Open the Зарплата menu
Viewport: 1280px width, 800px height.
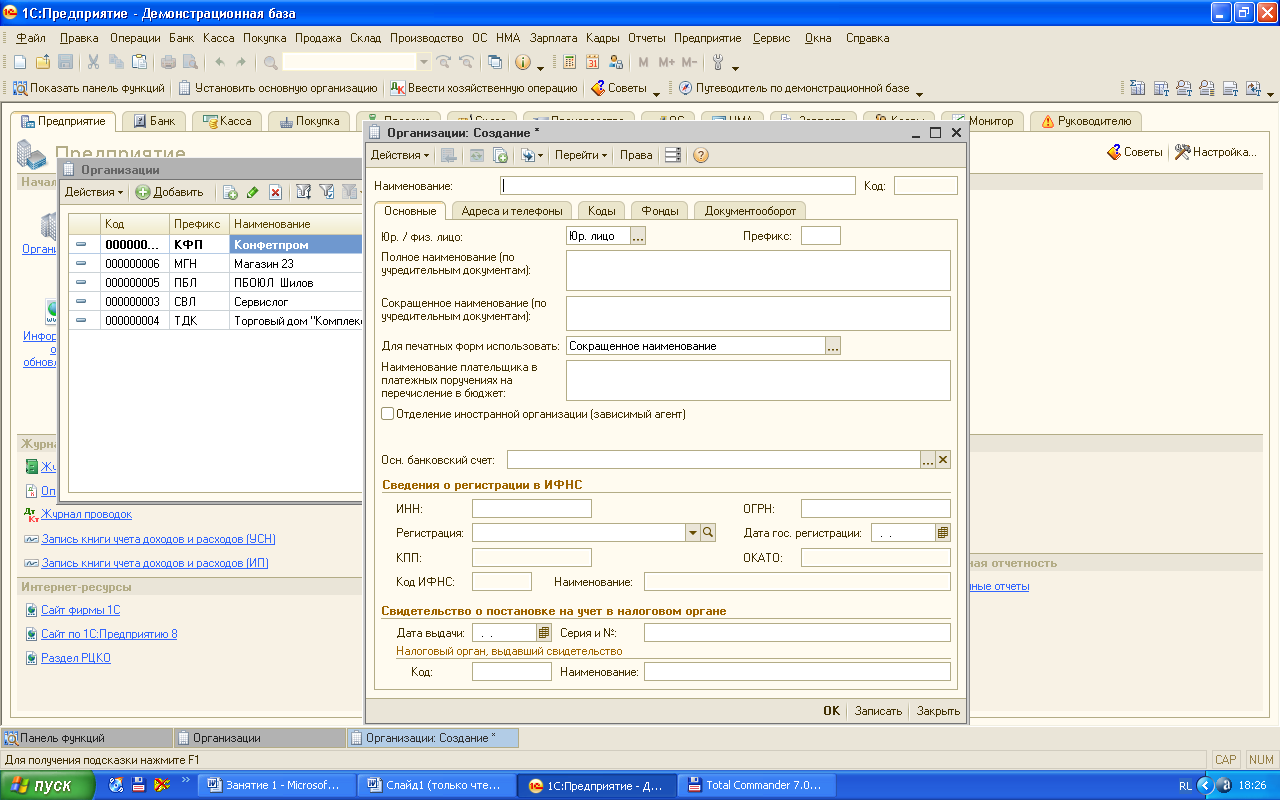click(x=554, y=38)
